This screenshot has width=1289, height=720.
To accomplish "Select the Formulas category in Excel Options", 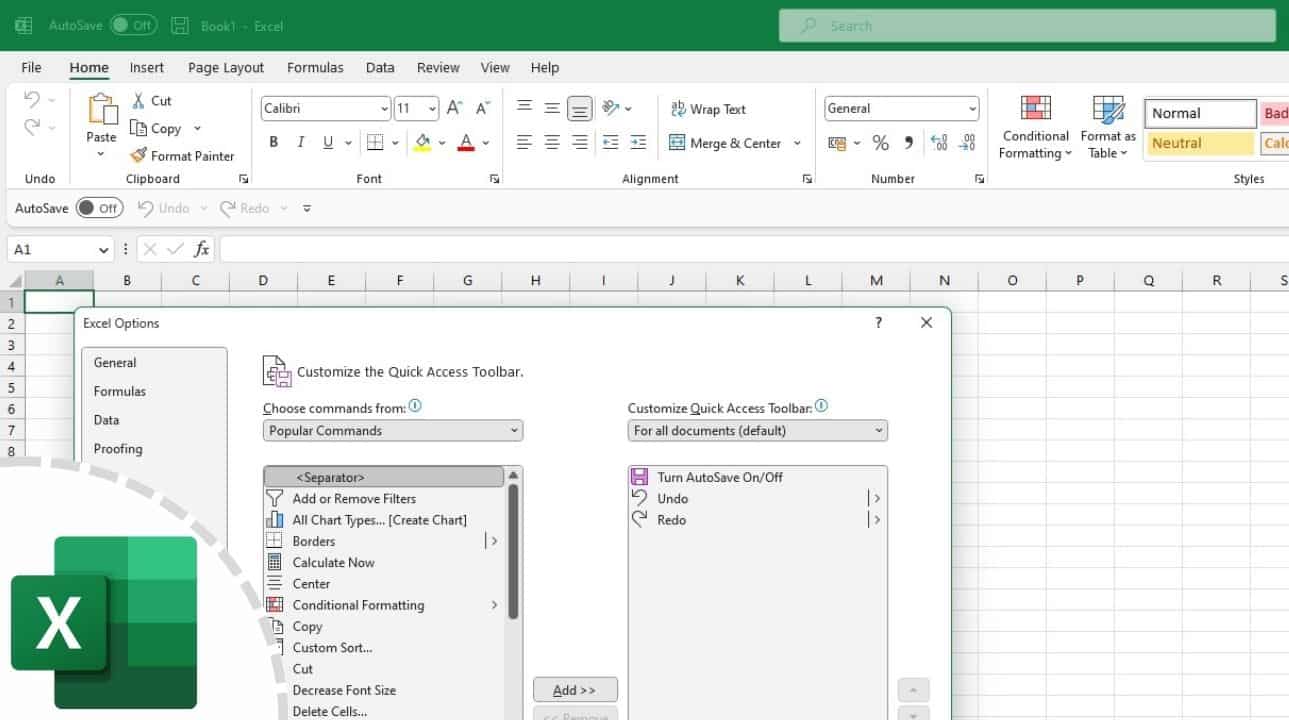I will point(120,391).
